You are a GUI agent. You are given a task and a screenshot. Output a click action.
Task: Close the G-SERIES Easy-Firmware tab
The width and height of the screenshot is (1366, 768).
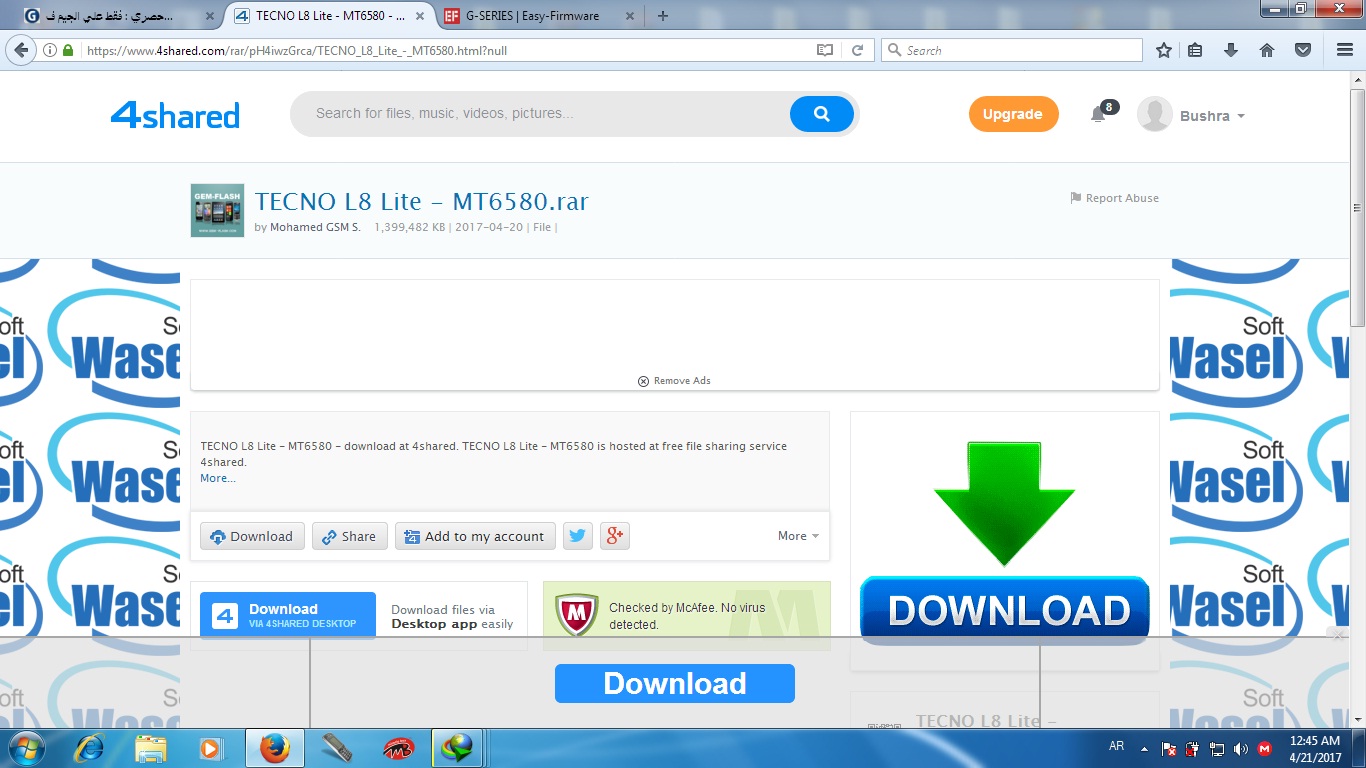629,16
